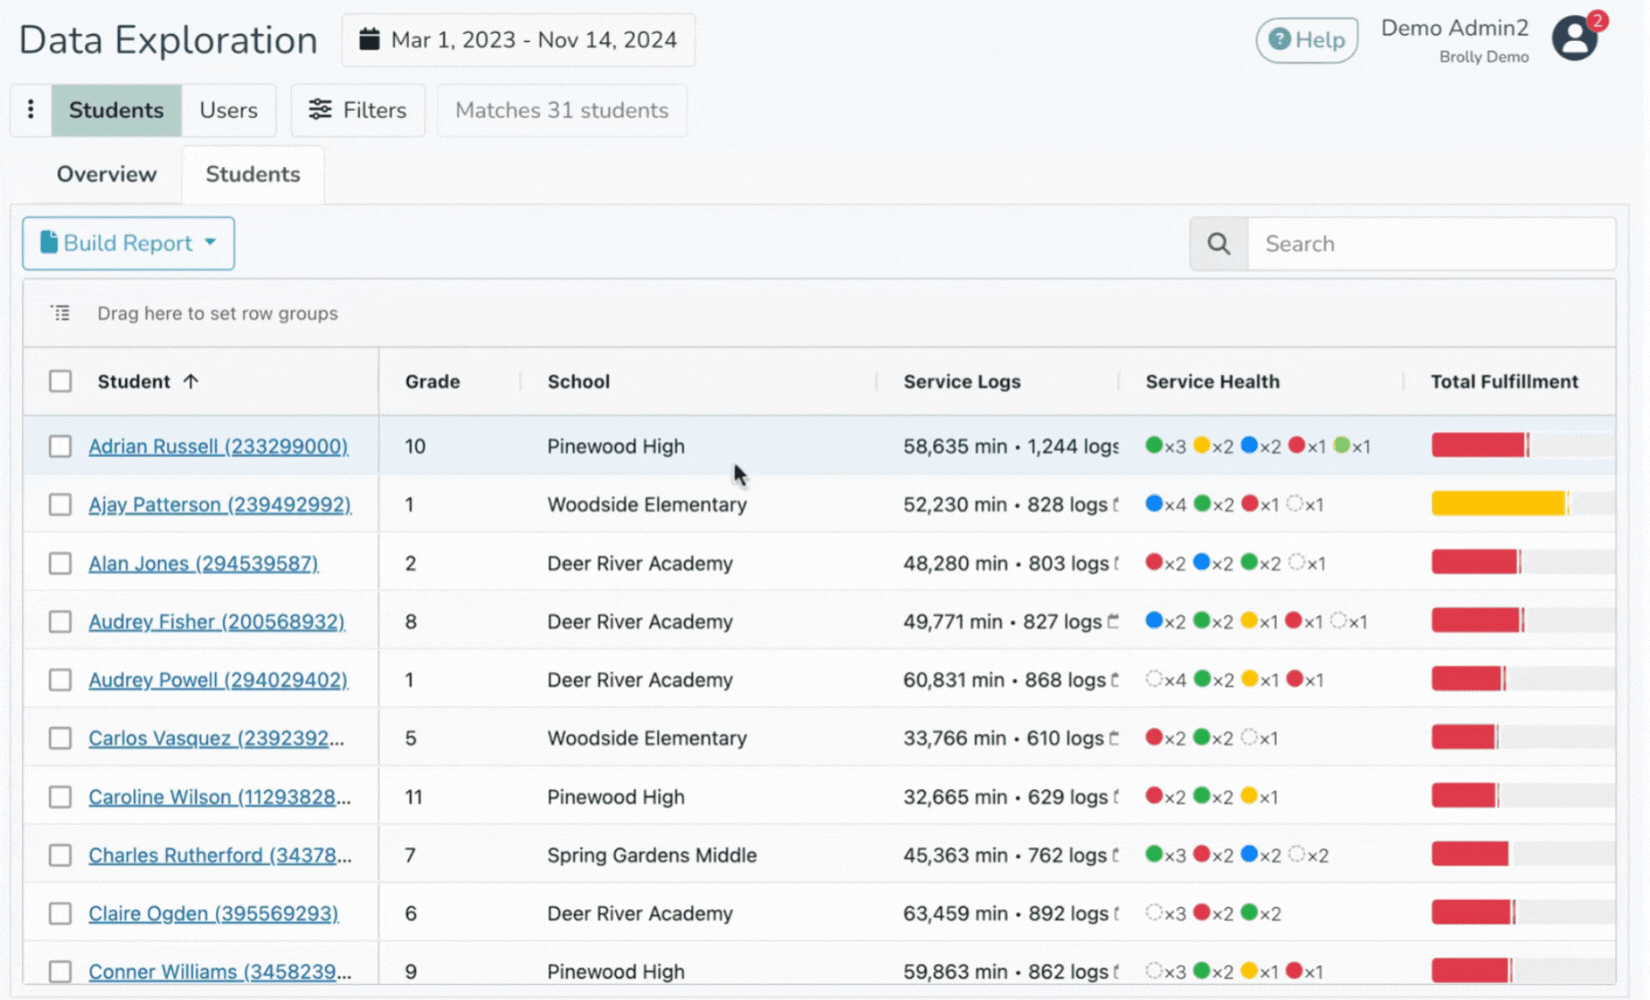Click Ajay Patterson's yellow fulfillment bar
The width and height of the screenshot is (1650, 1000).
coord(1498,503)
